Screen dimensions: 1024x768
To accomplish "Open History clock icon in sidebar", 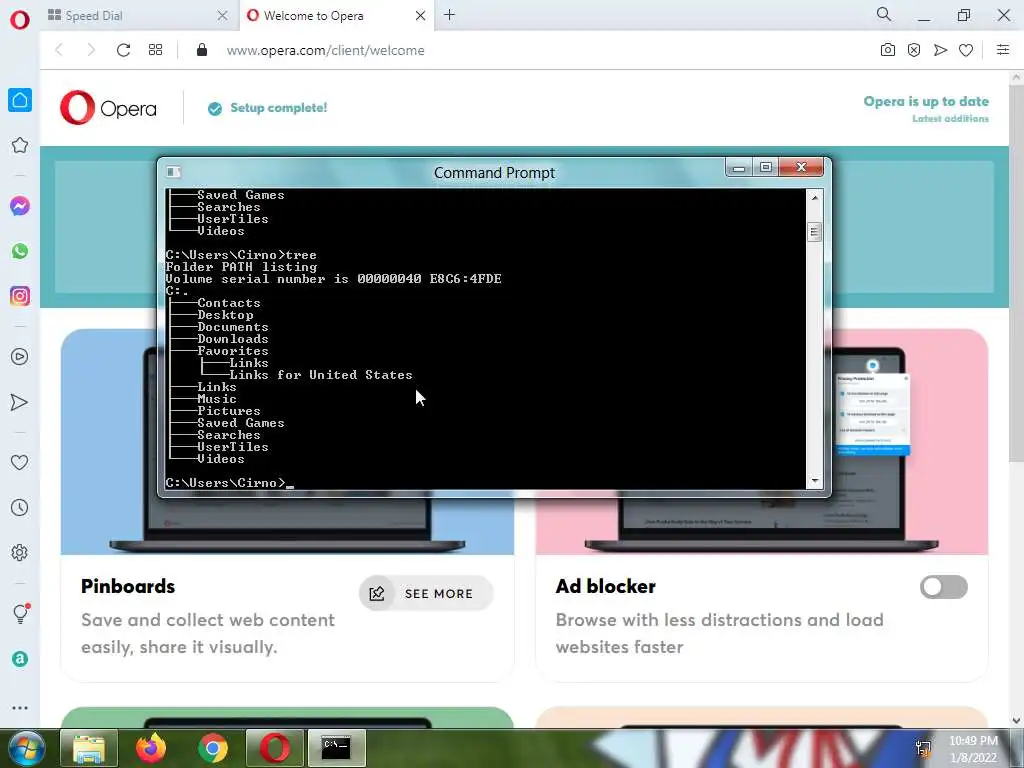I will pos(20,507).
